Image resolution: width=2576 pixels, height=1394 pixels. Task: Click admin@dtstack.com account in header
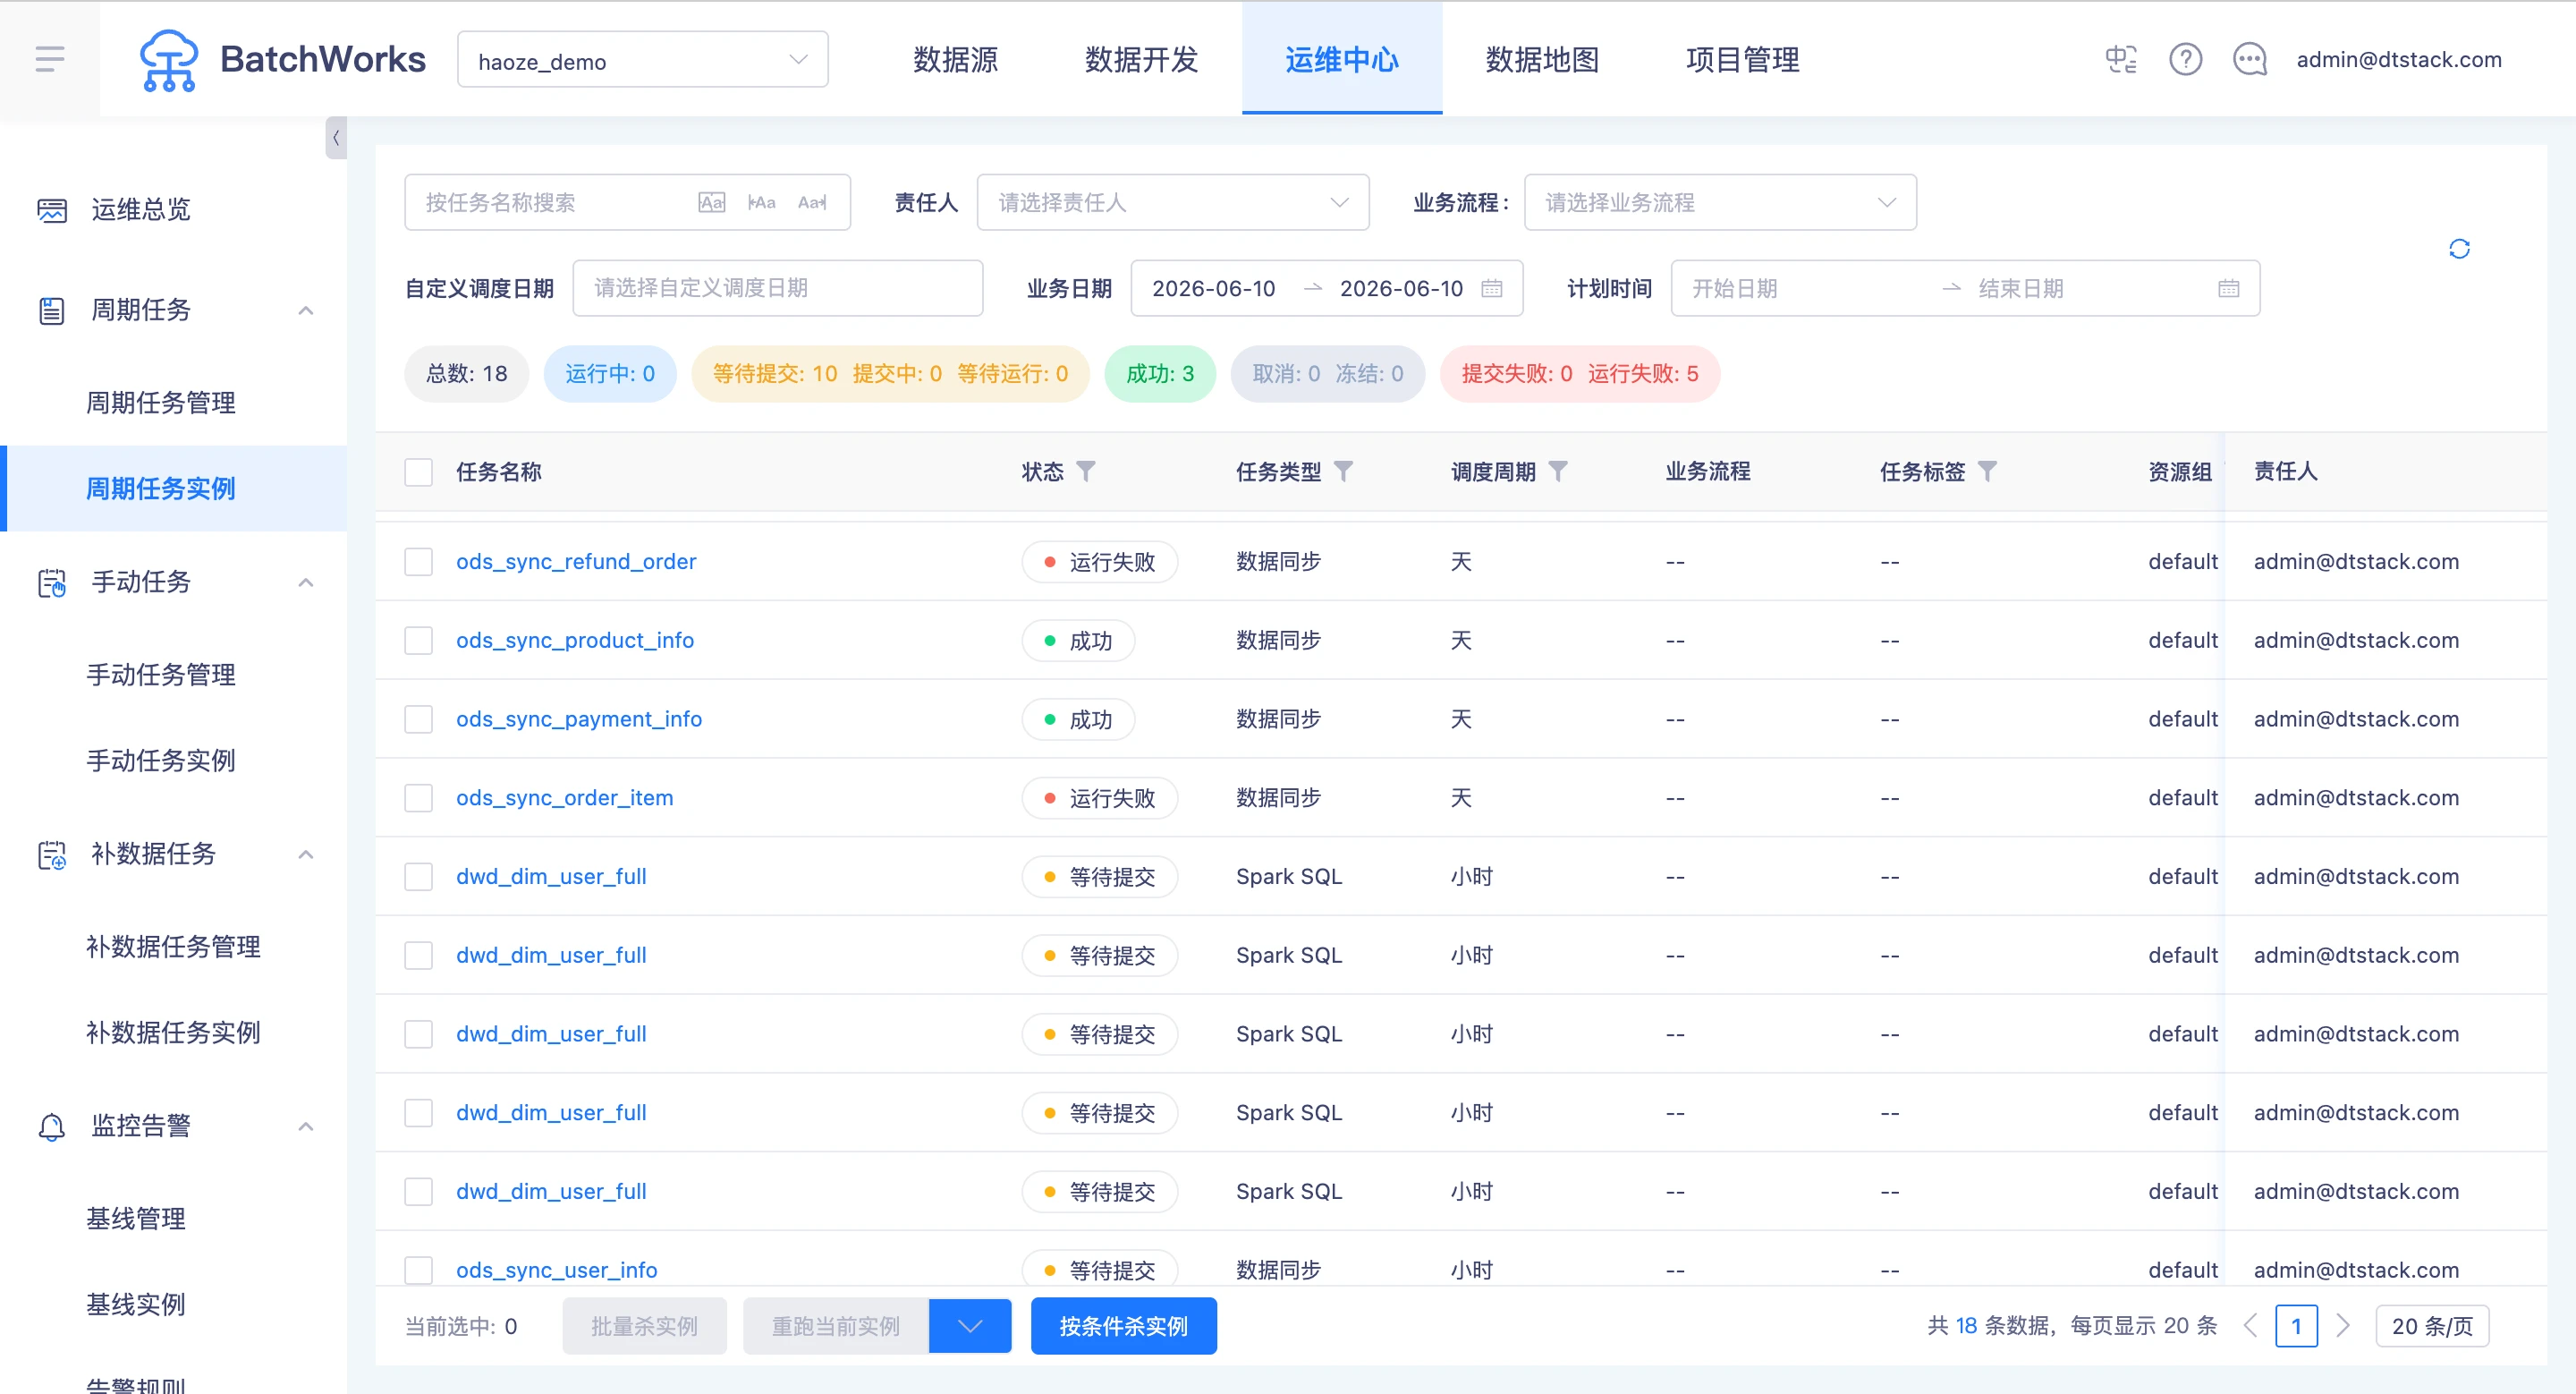2398,60
